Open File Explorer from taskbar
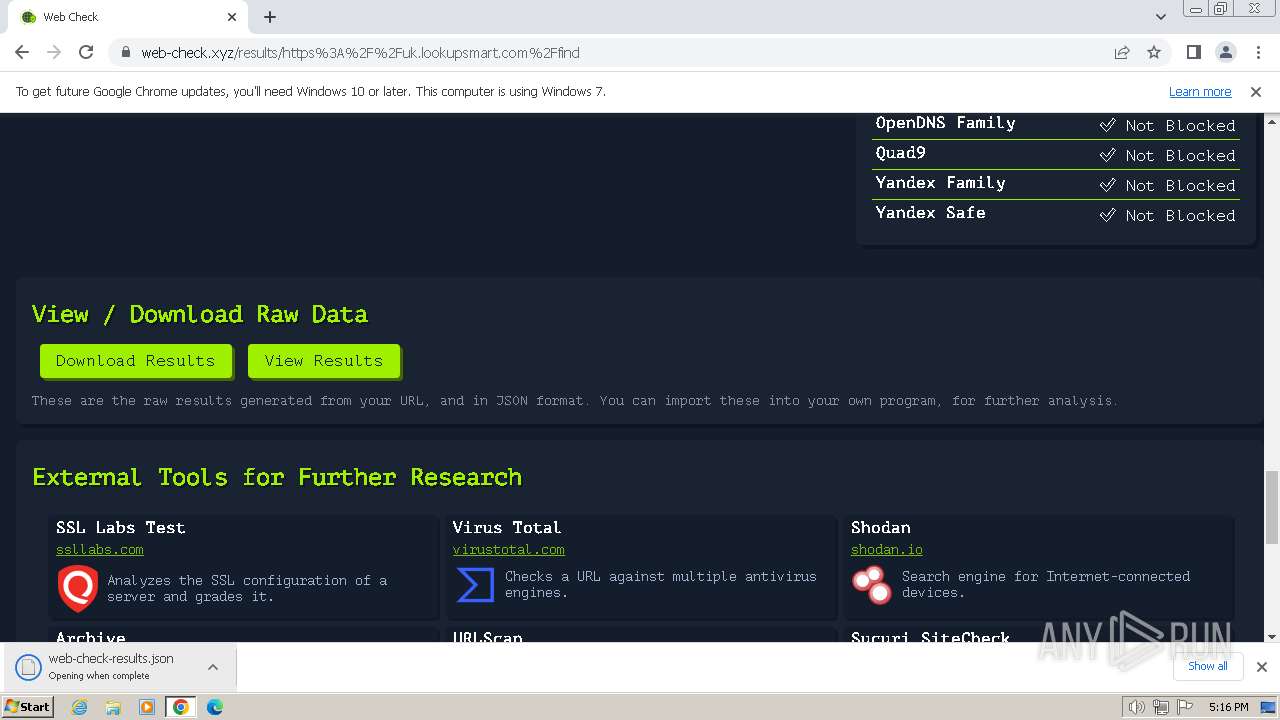 (x=113, y=707)
